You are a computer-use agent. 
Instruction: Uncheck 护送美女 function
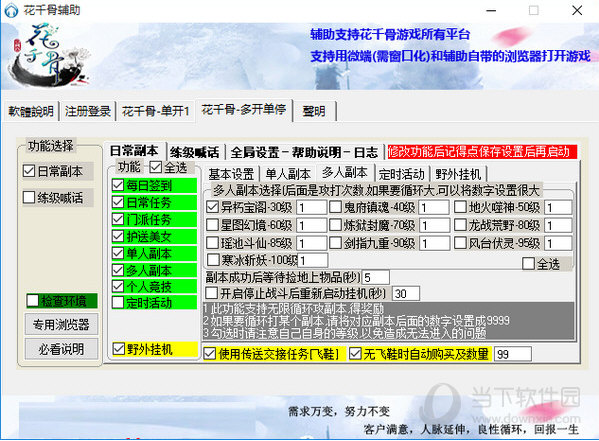118,237
